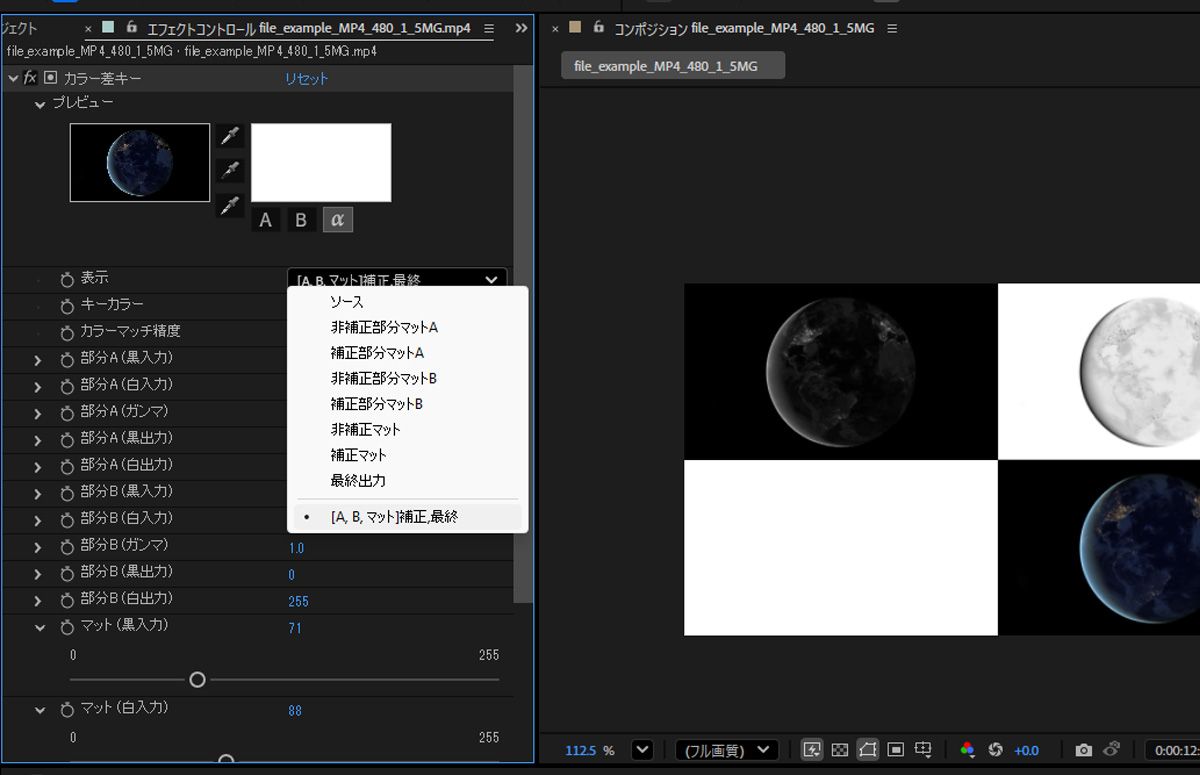Toggle the stopwatch for マット (白入力)

pyautogui.click(x=67, y=709)
